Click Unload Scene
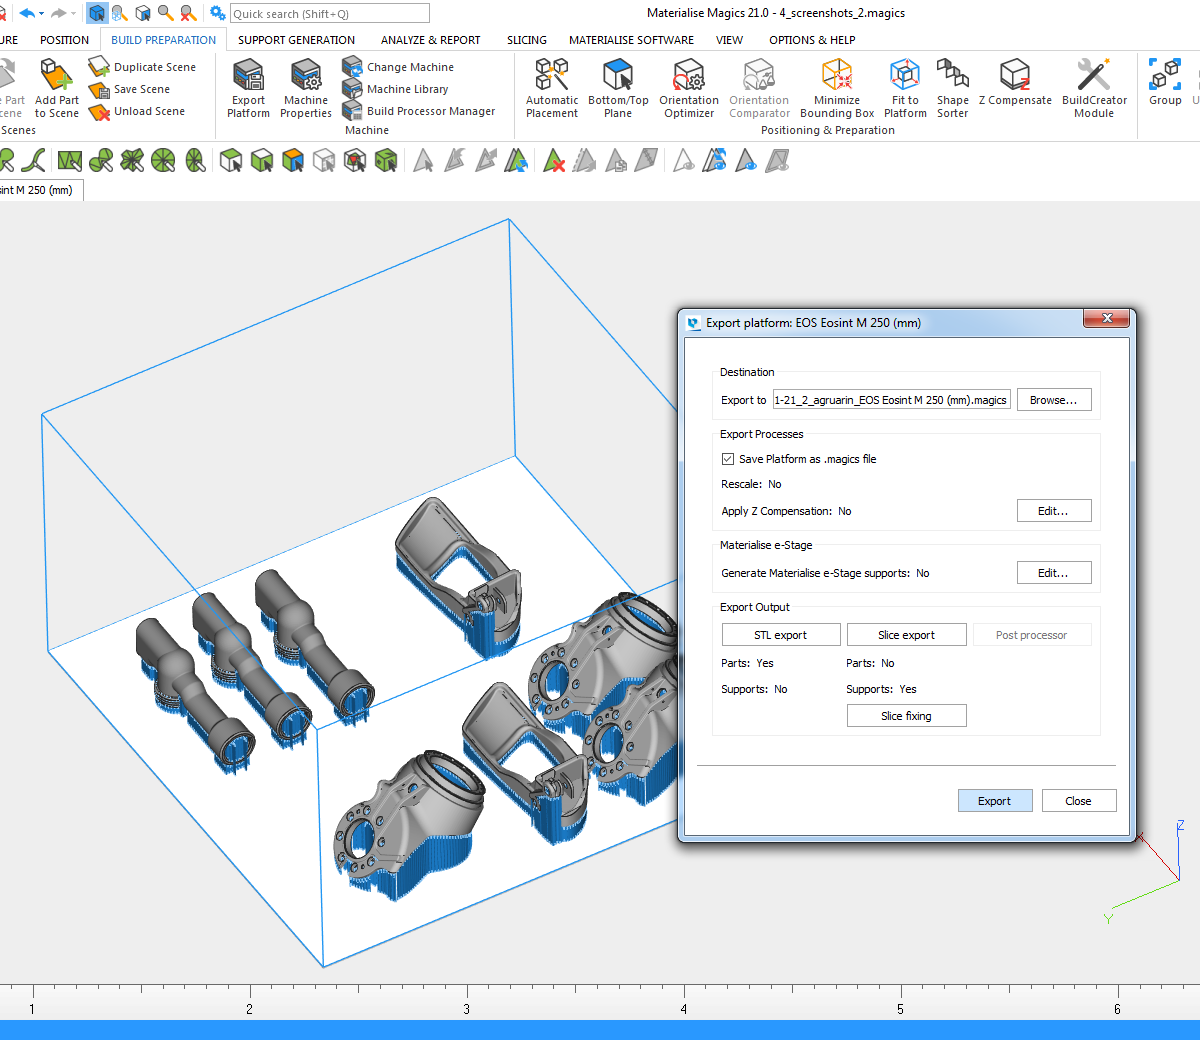The width and height of the screenshot is (1200, 1040). pyautogui.click(x=137, y=111)
